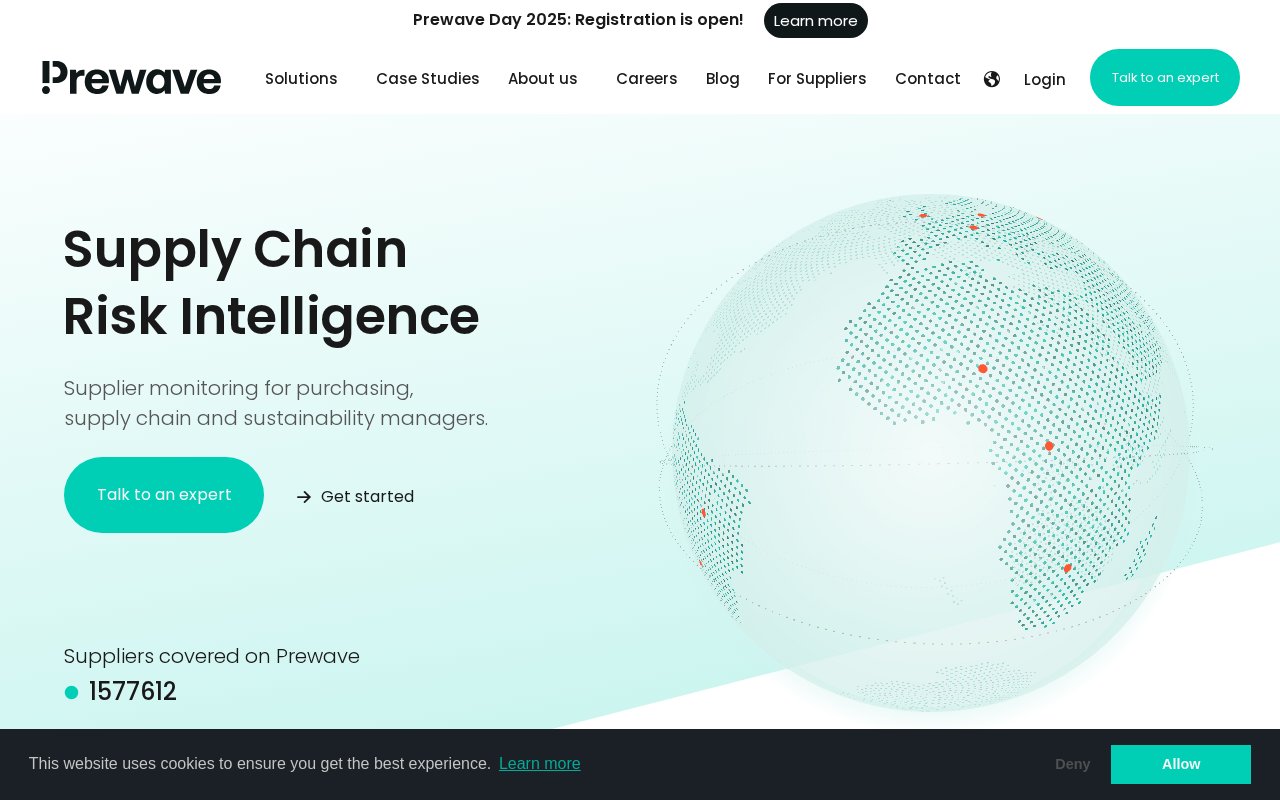Click the Prewave logo in header
This screenshot has width=1280, height=800.
coord(131,78)
